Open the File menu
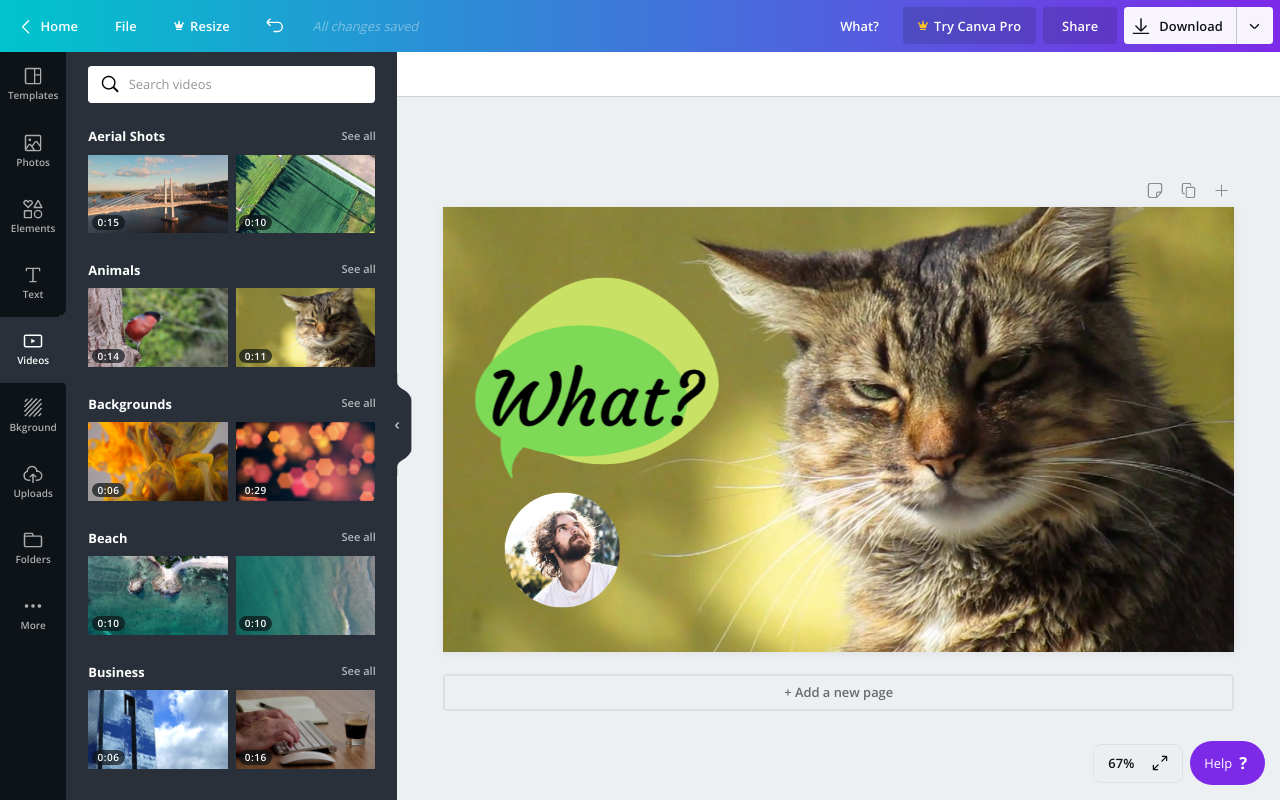The width and height of the screenshot is (1280, 800). point(125,26)
